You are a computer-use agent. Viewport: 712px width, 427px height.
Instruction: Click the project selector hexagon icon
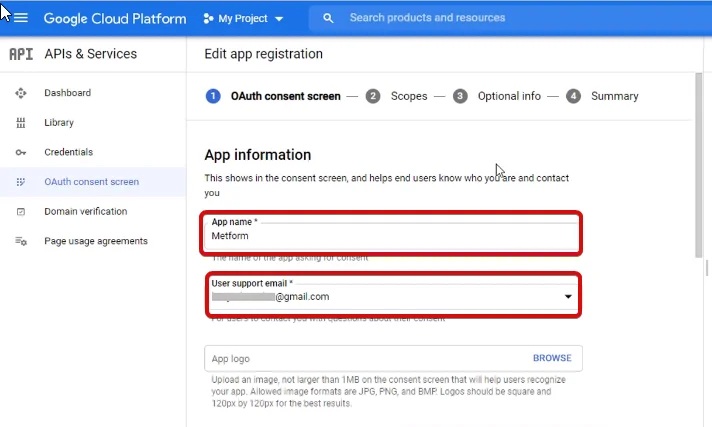click(x=208, y=19)
